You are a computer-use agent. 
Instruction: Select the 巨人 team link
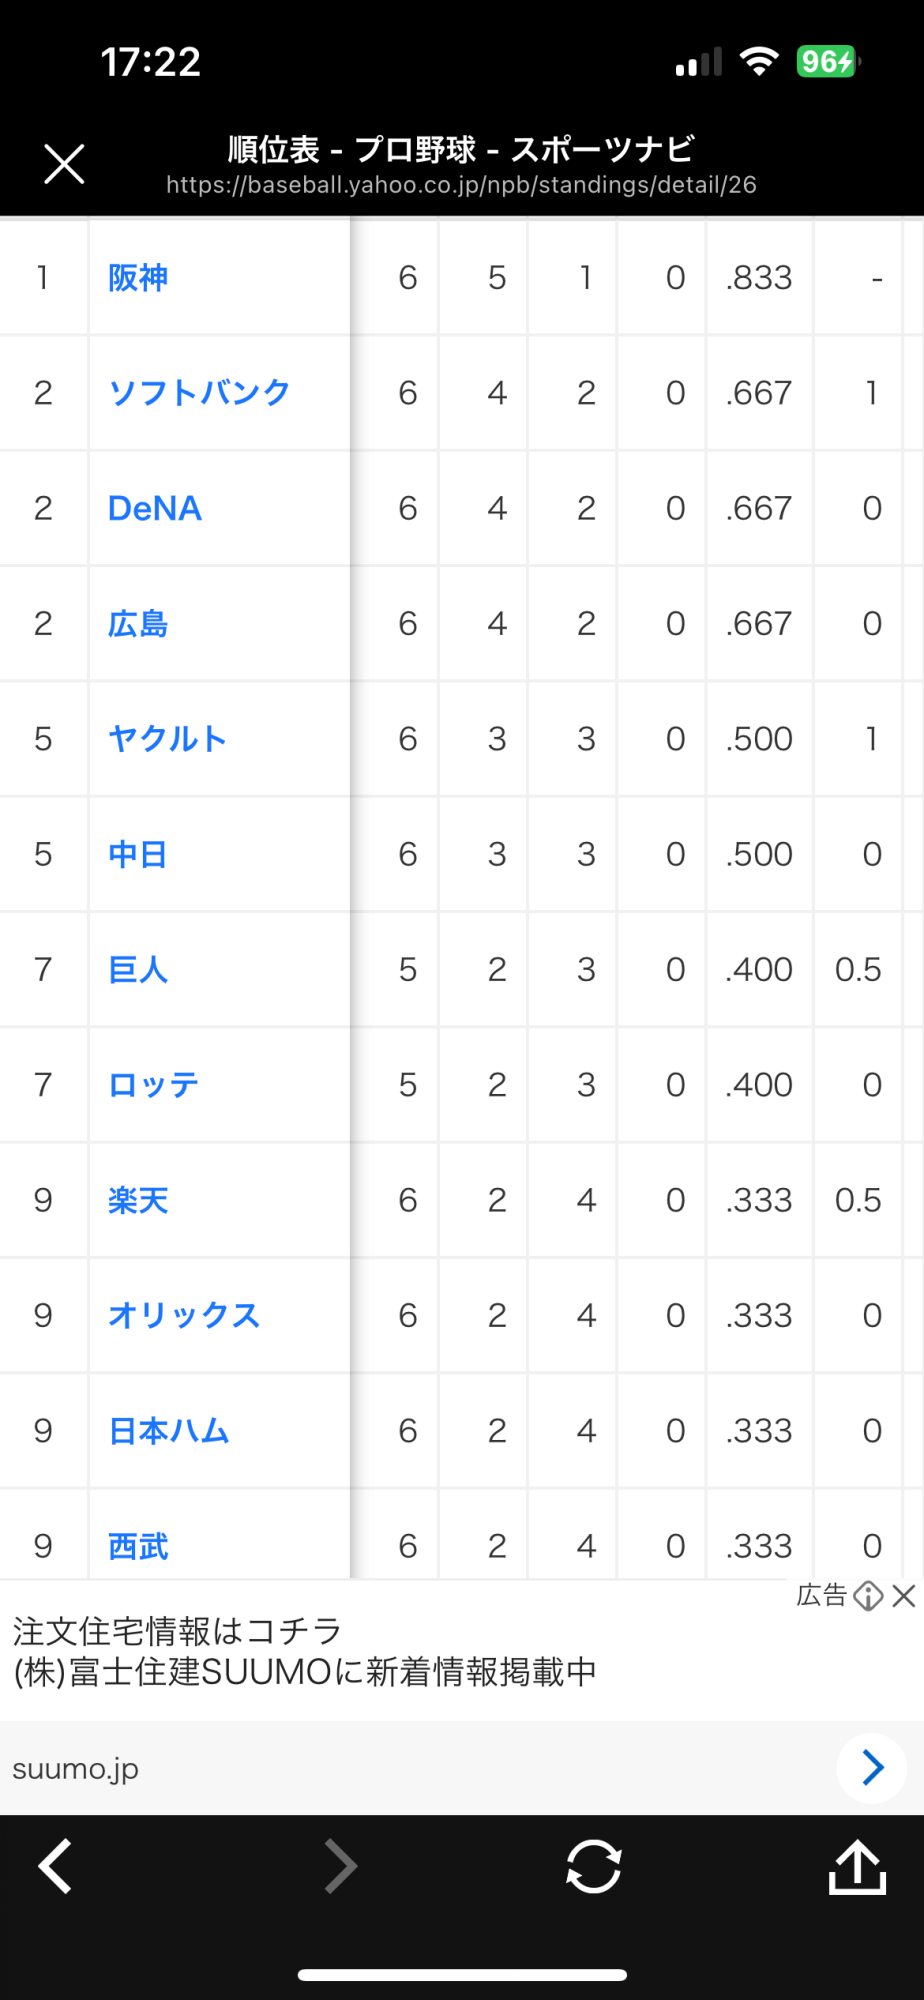[x=138, y=970]
